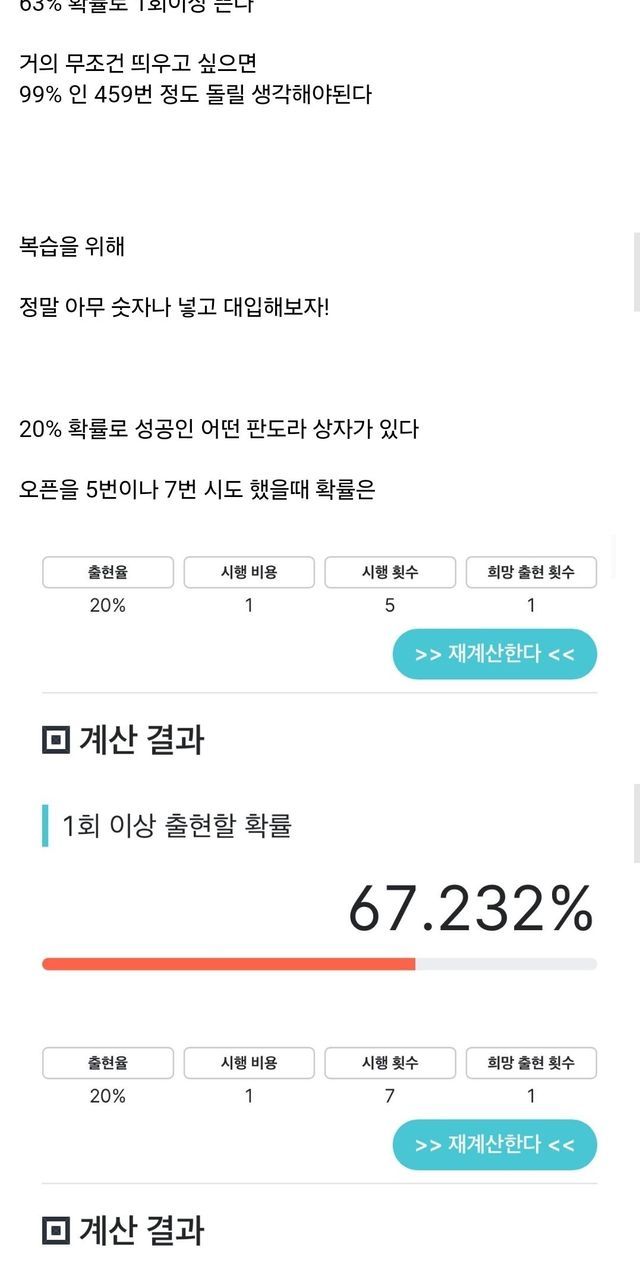The image size is (640, 1280).
Task: Click the 시행 횟수 label above the value 5
Action: [390, 573]
